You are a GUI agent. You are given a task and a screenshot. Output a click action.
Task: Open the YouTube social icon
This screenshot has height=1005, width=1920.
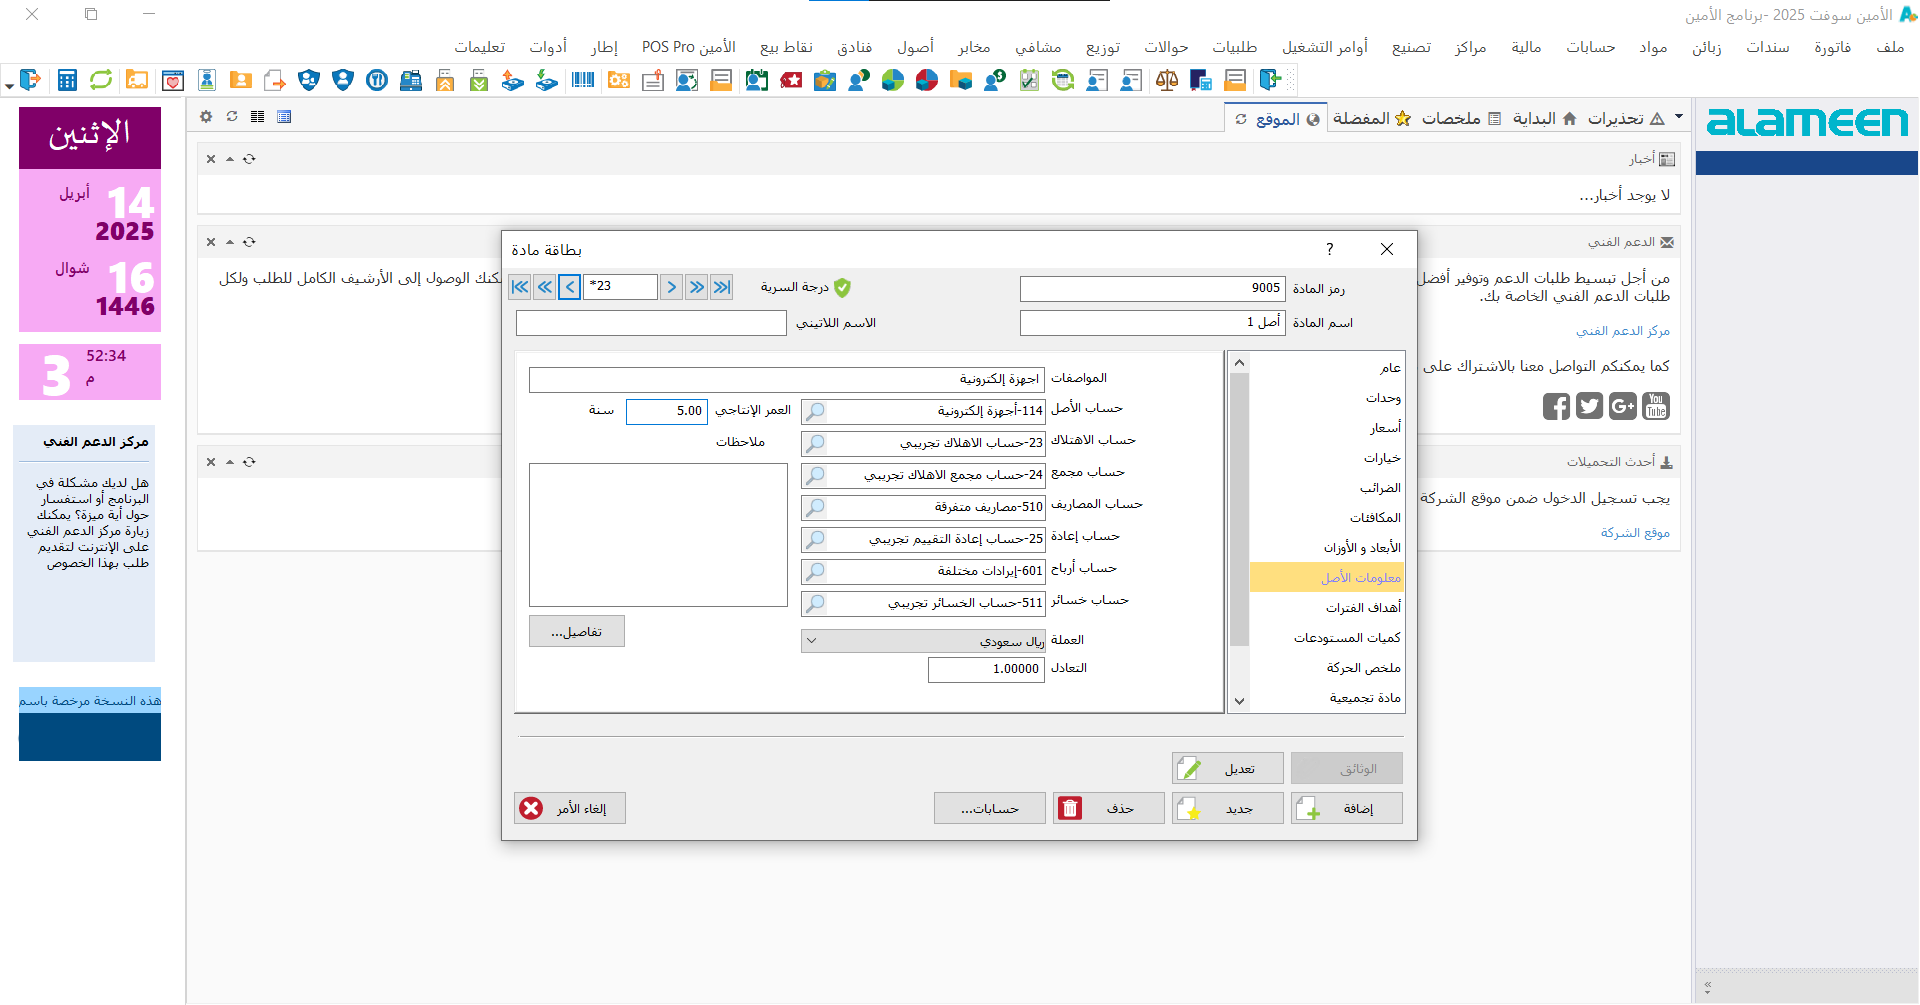tap(1656, 406)
